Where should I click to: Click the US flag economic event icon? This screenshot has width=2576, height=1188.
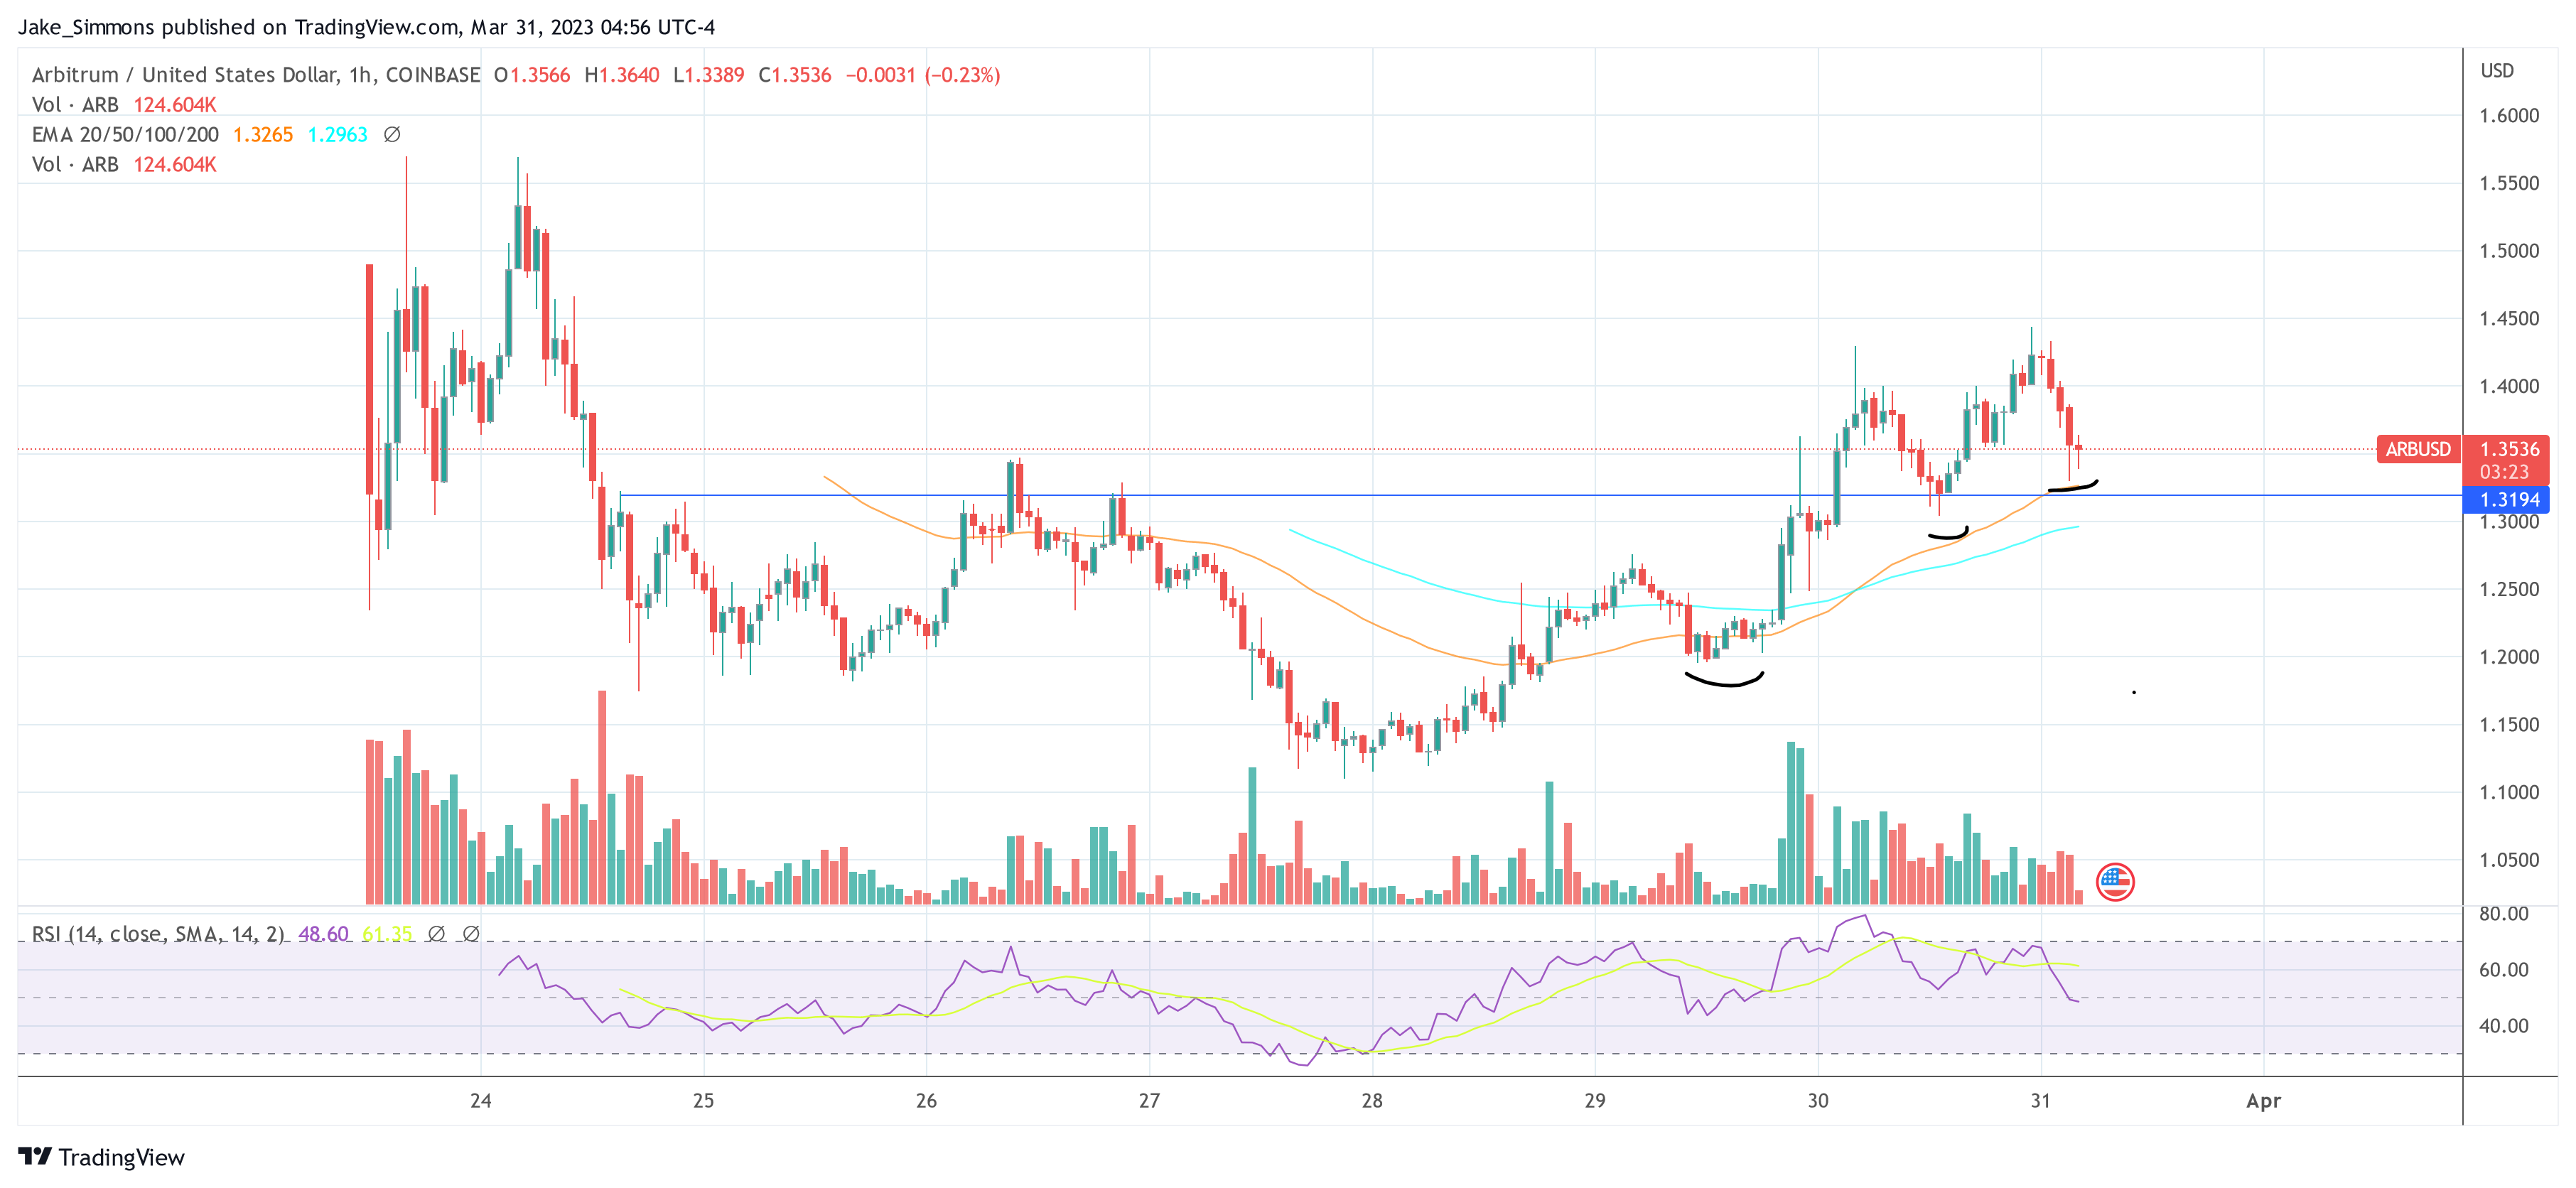click(x=2115, y=882)
